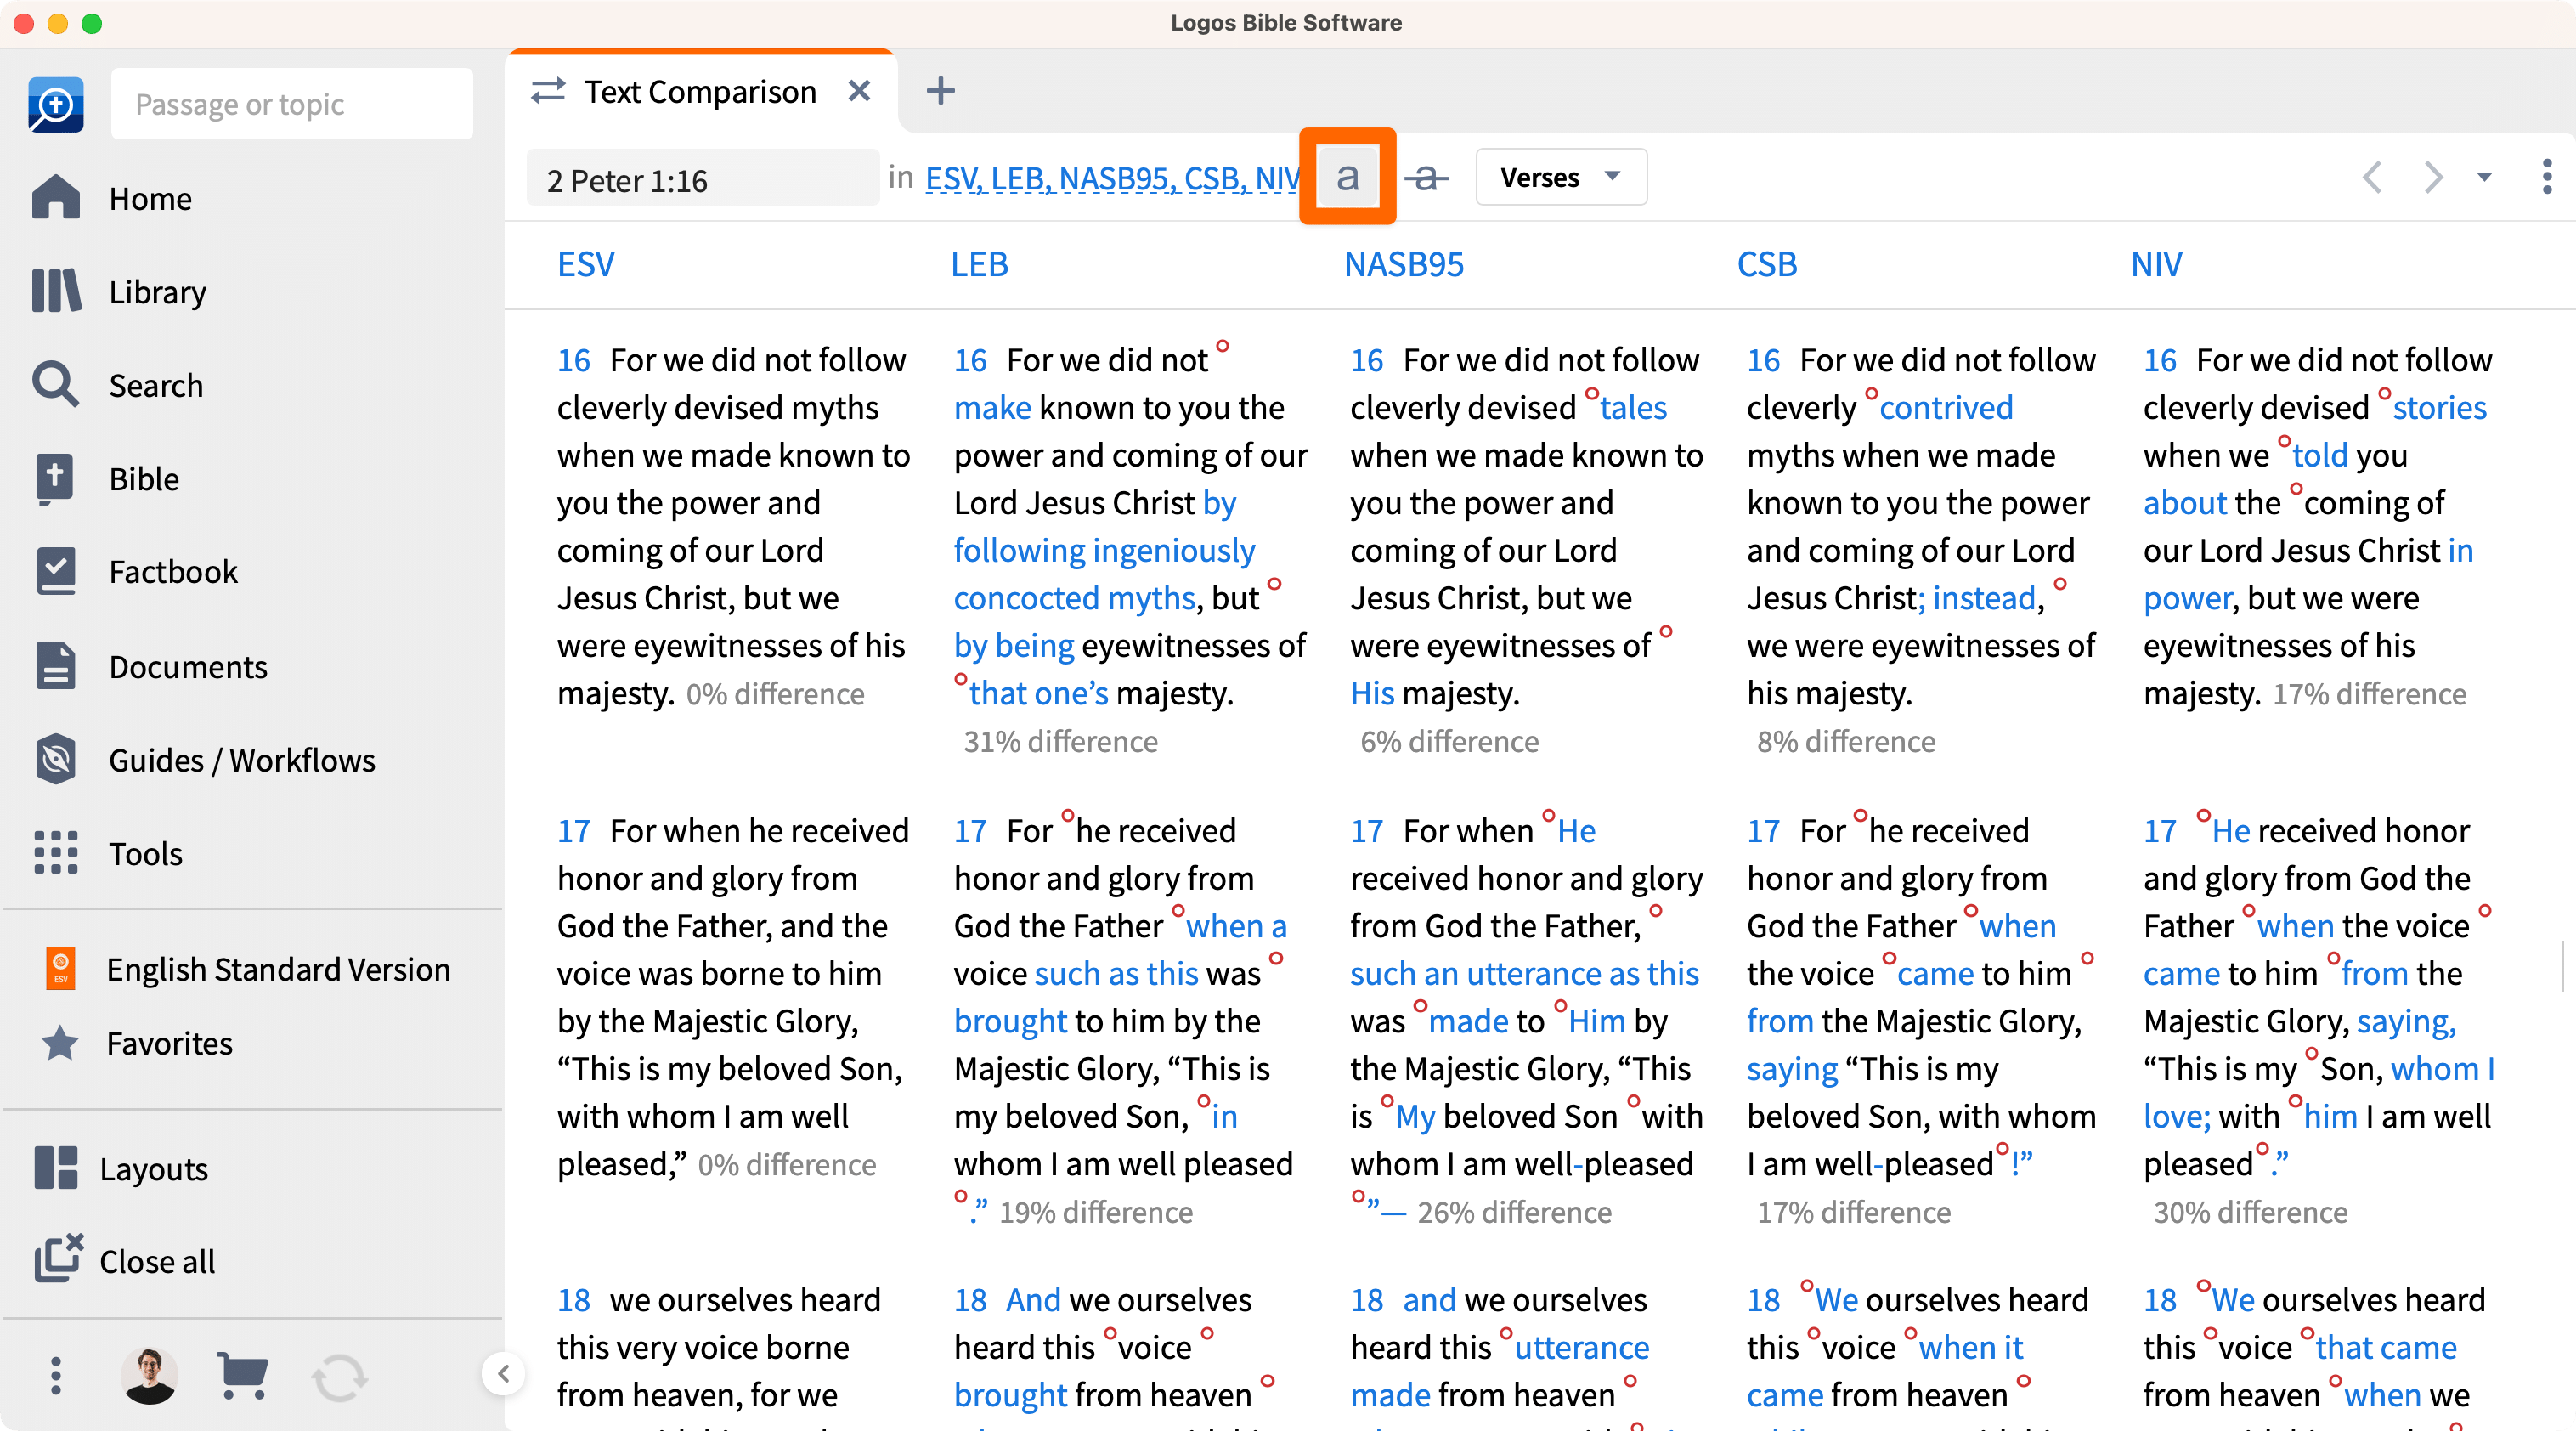
Task: Toggle the strikethrough 'a' show base text button
Action: (1427, 178)
